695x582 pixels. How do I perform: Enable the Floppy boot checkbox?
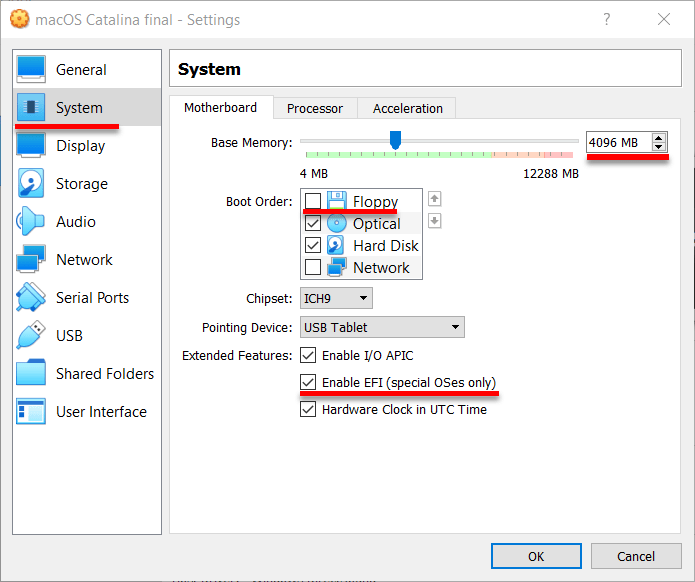click(313, 201)
